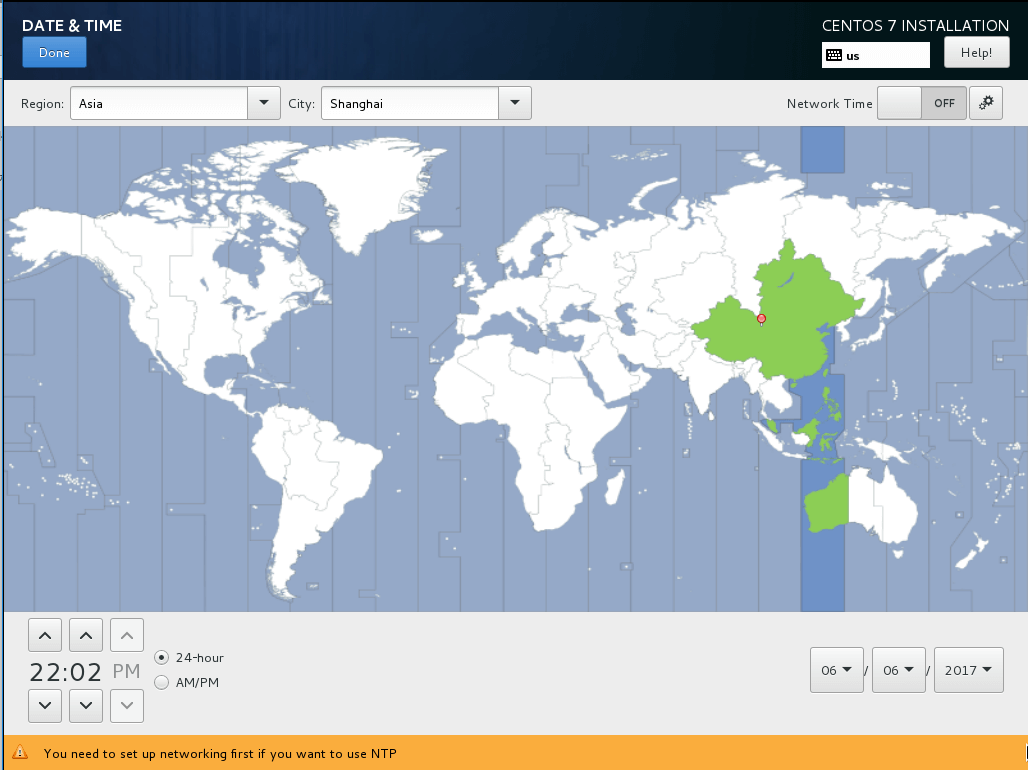The image size is (1028, 770).
Task: Click the 22:02 time display
Action: coord(66,672)
